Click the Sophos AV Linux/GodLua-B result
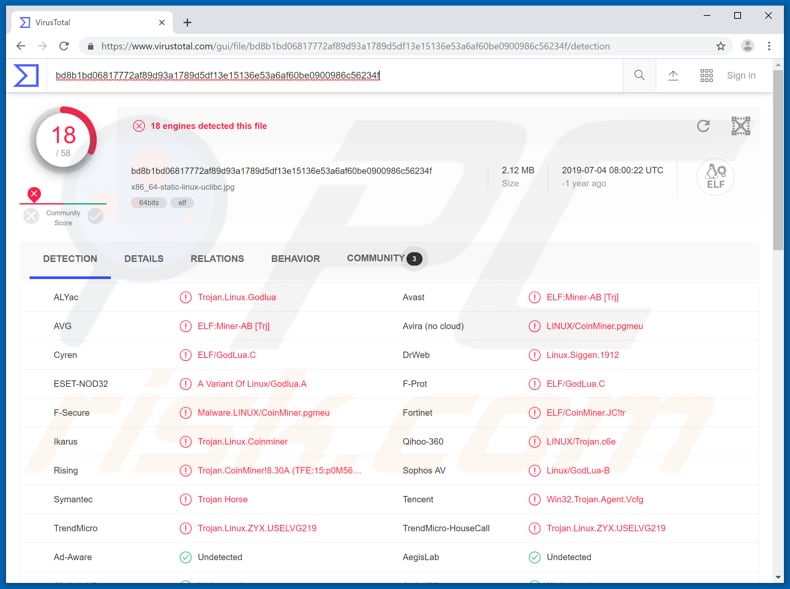This screenshot has height=589, width=790. click(578, 471)
